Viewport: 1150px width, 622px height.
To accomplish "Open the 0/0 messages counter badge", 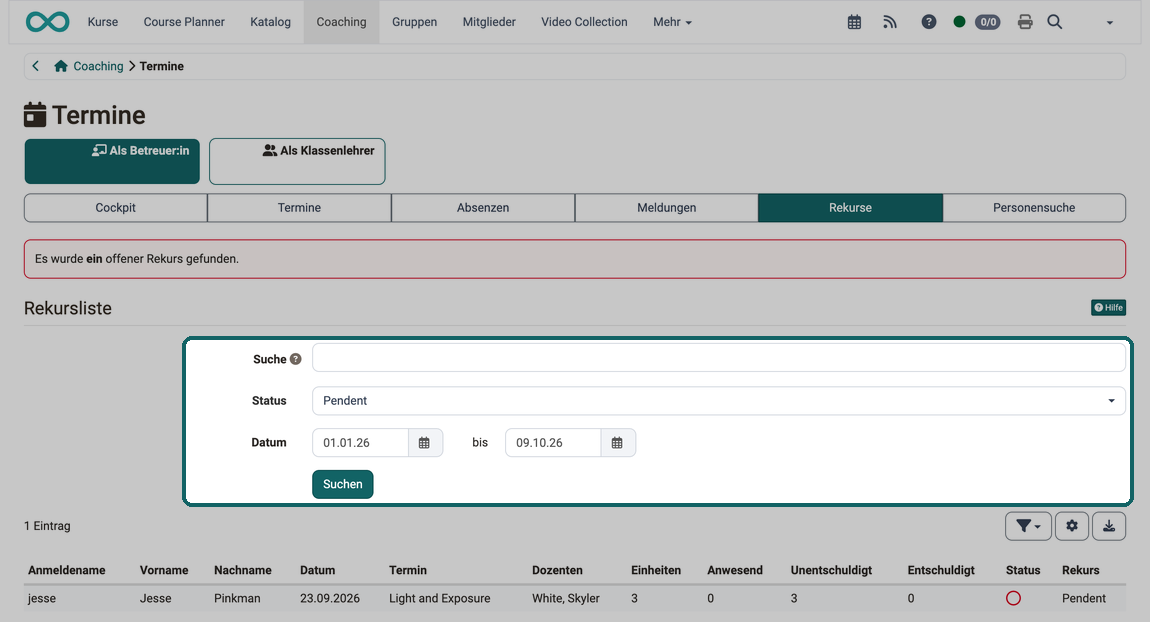I will (988, 22).
